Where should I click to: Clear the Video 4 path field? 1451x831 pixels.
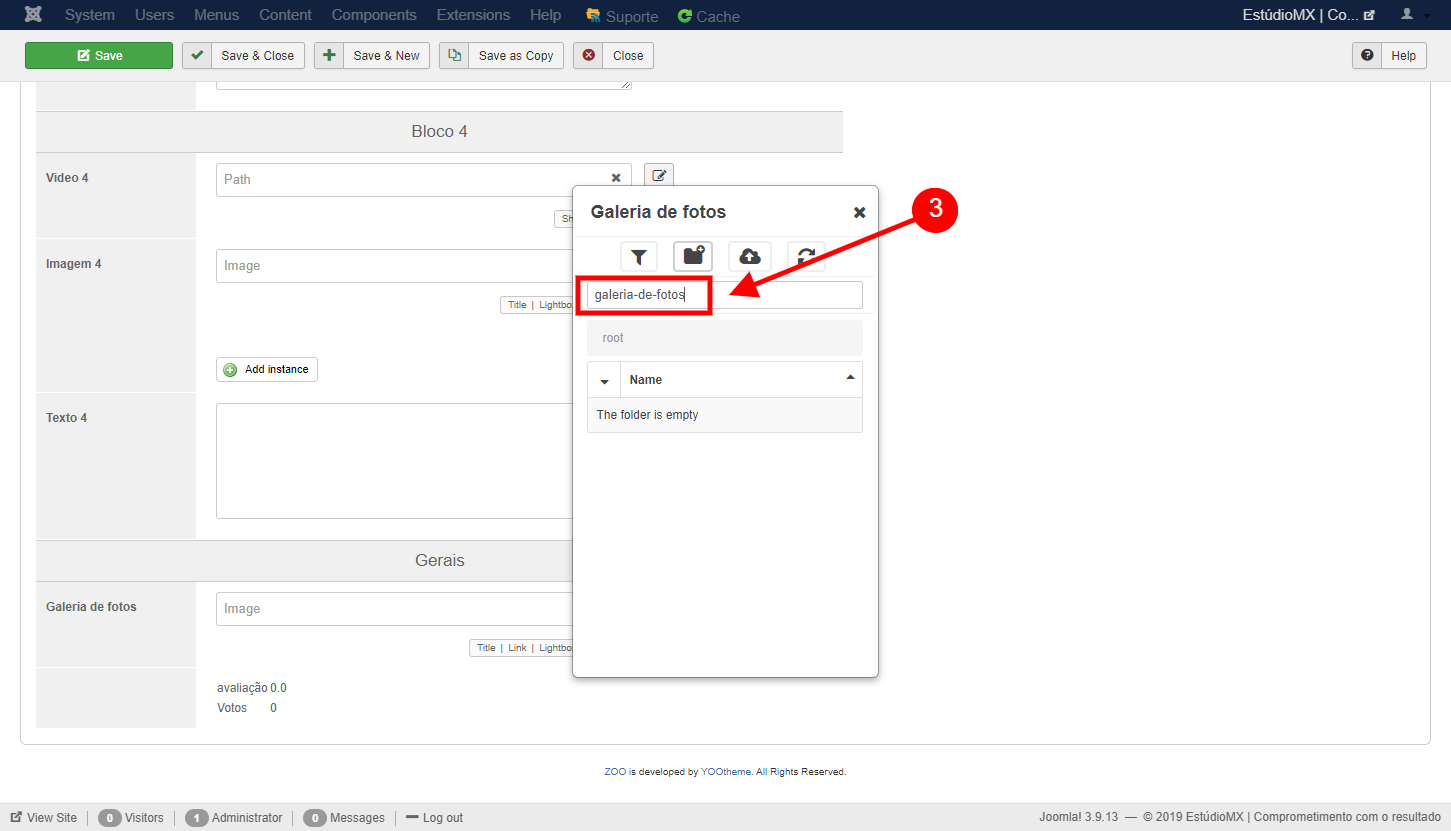(x=616, y=179)
